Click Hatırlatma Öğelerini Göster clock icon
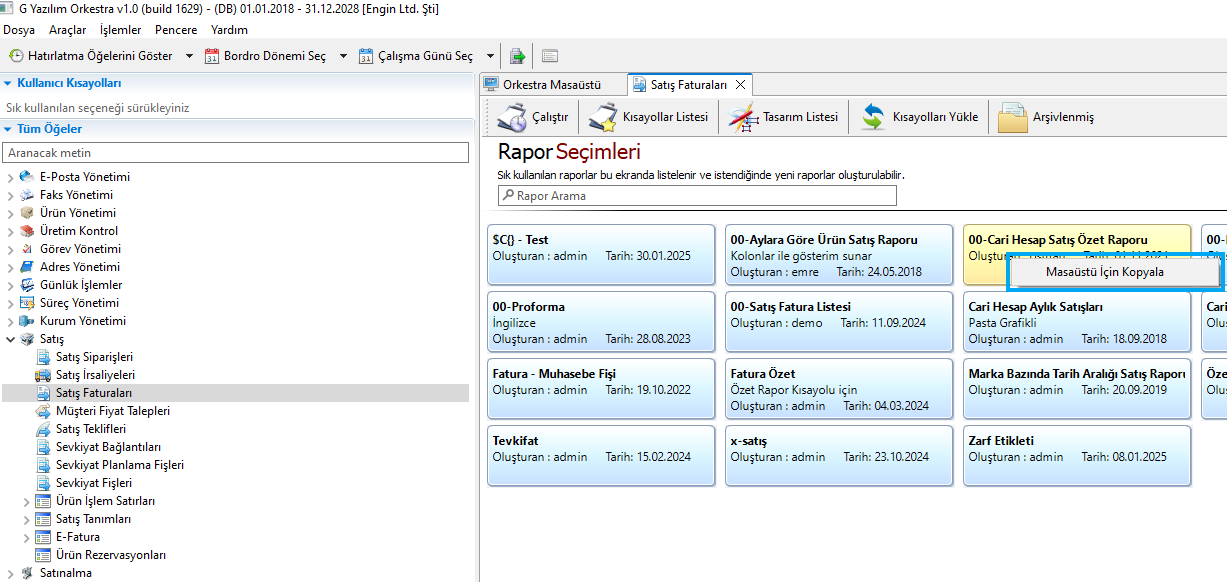The width and height of the screenshot is (1227, 582). [x=16, y=56]
